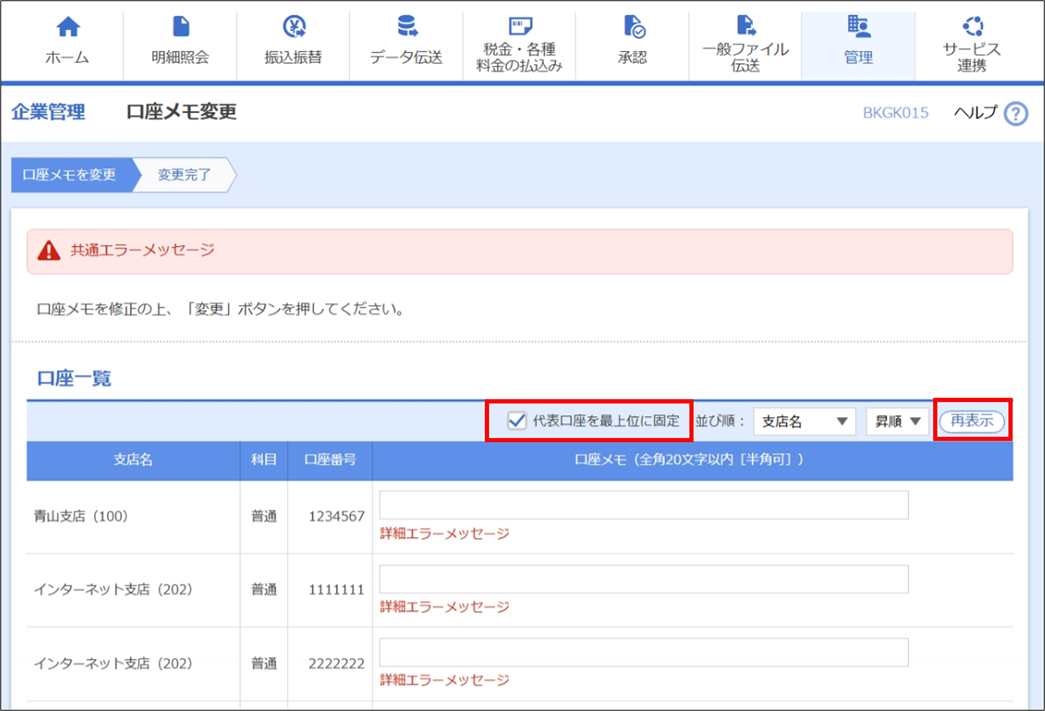This screenshot has height=711, width=1045.
Task: Select the 変更完了 step tab
Action: (185, 175)
